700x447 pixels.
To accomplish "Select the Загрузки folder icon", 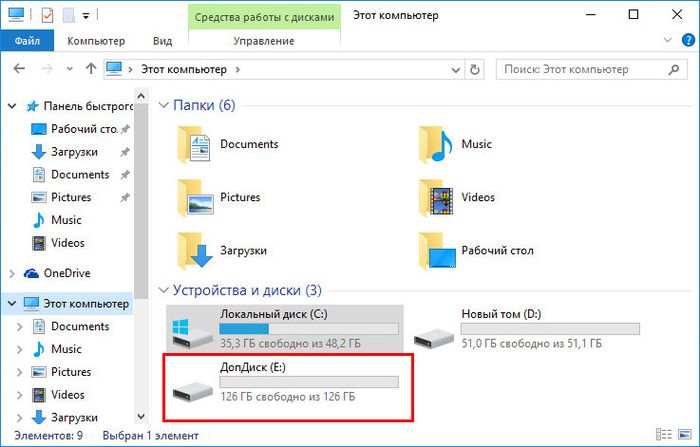I will tap(195, 251).
